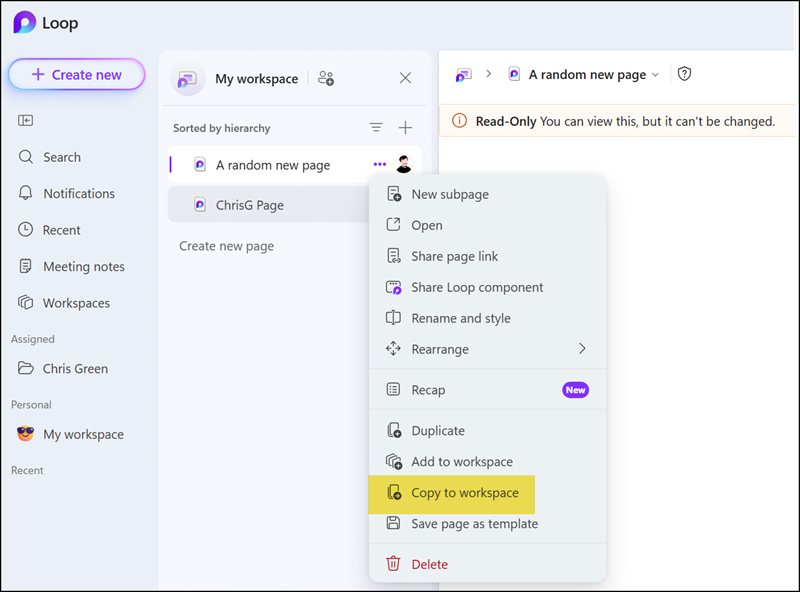Choose Recap from the context menu

pos(487,390)
